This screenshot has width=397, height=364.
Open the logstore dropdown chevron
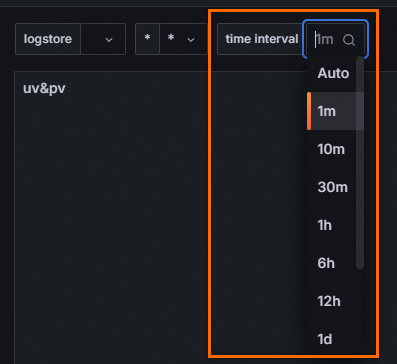tap(109, 40)
